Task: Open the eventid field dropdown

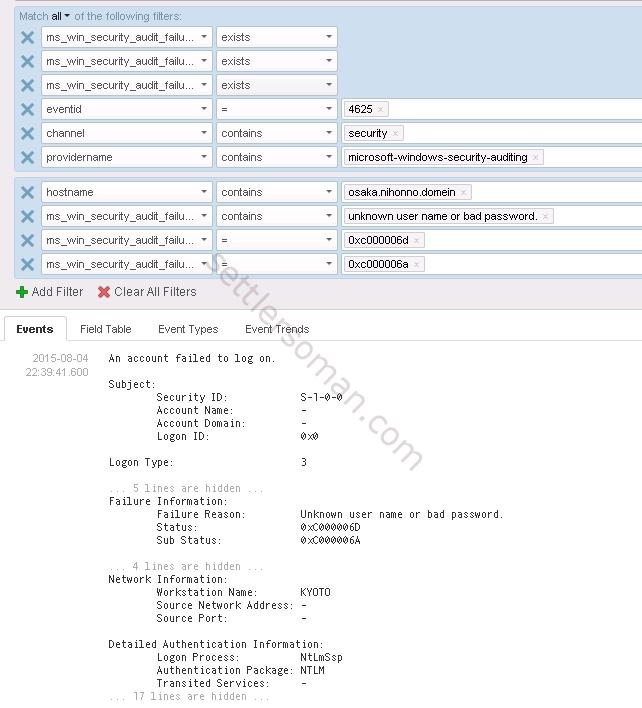Action: [126, 109]
